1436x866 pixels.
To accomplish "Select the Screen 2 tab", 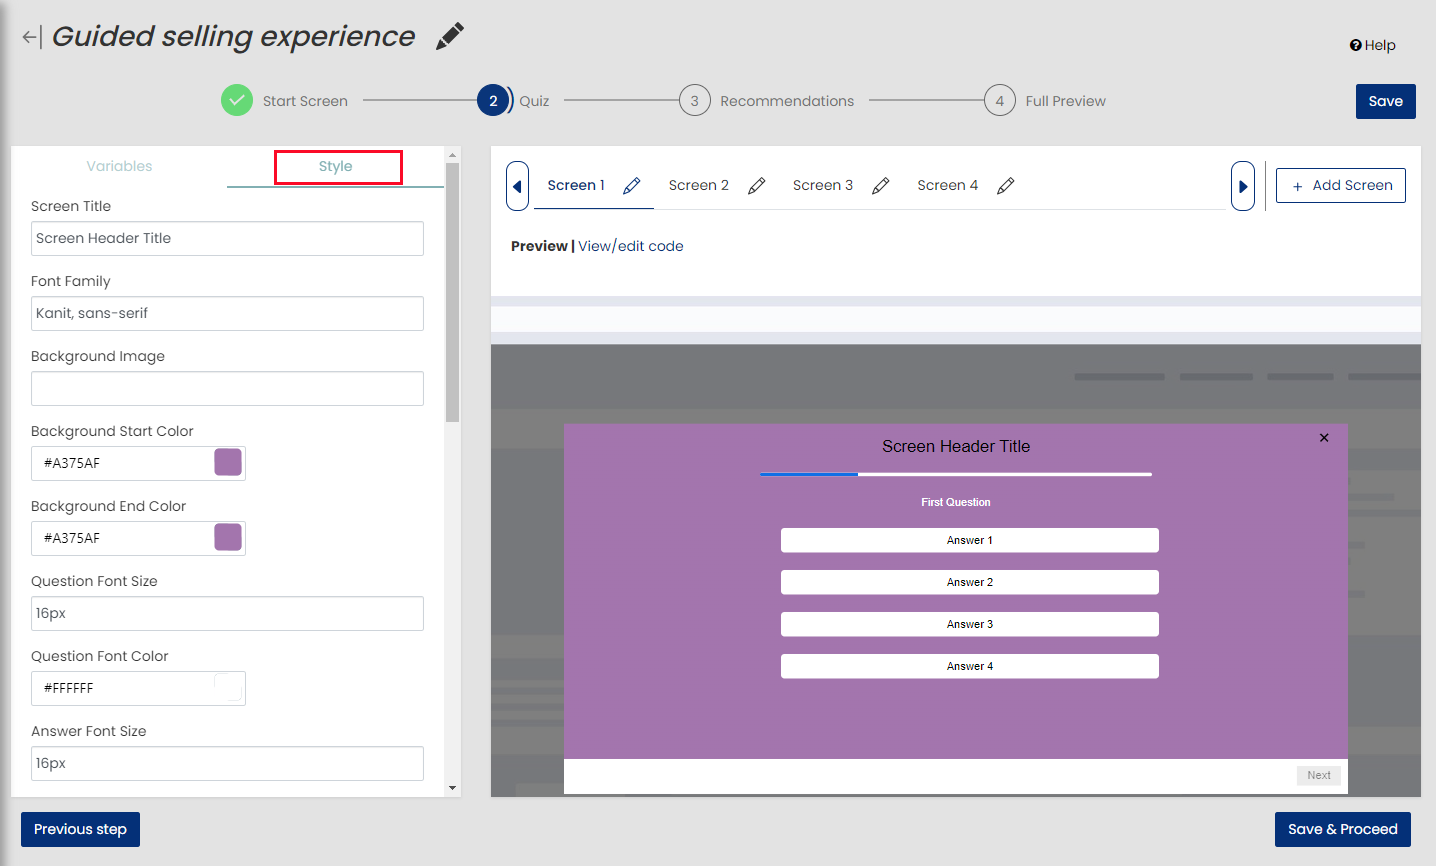I will pos(698,185).
